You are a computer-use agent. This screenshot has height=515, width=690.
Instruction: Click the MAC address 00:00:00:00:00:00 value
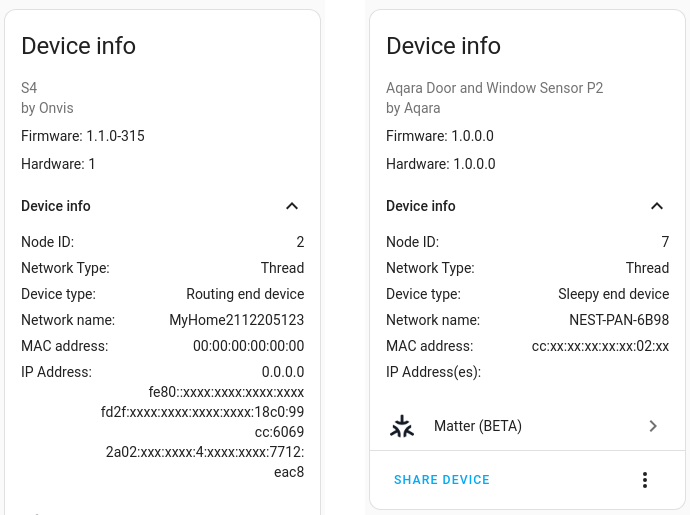248,346
